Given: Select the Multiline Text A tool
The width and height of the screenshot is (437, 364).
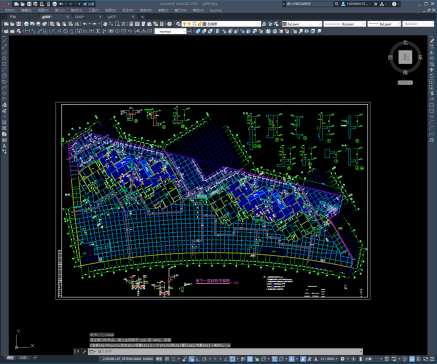Looking at the screenshot, I should 4,146.
